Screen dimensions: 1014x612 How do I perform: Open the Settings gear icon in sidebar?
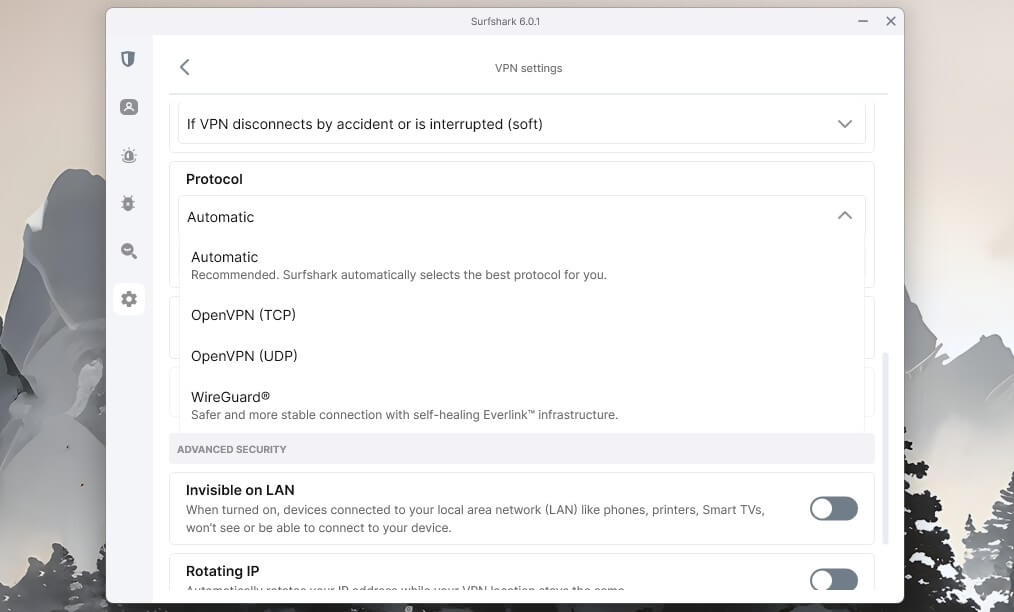[129, 299]
